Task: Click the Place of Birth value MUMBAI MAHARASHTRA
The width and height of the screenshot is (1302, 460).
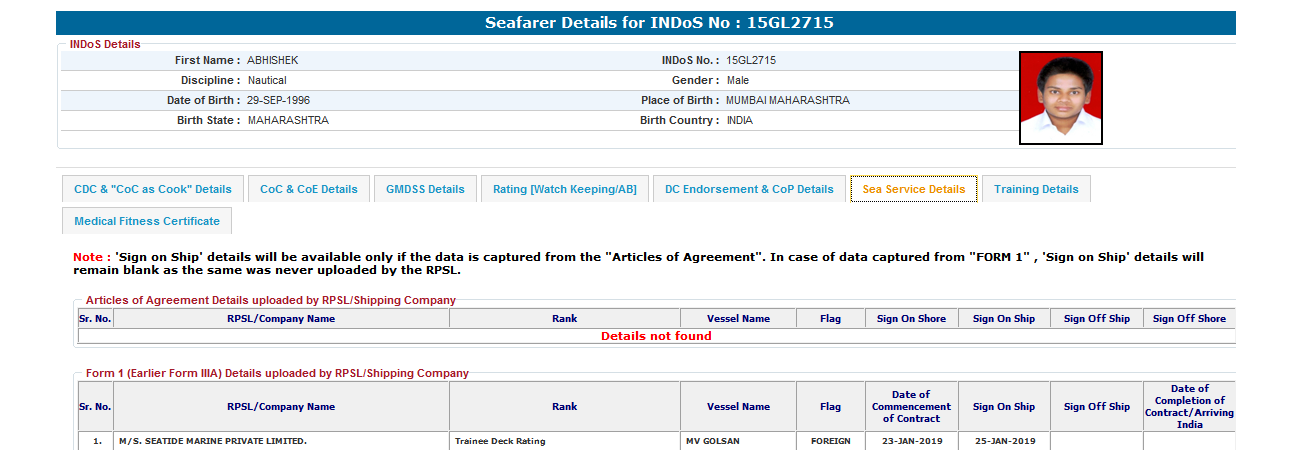Action: click(x=787, y=100)
